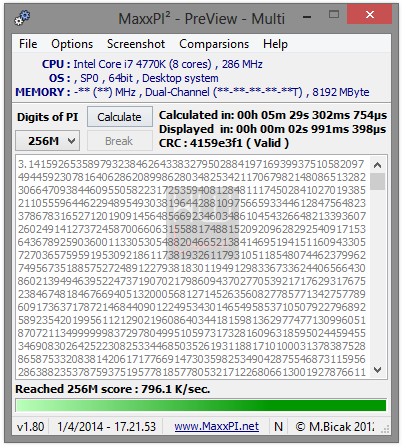Maximize the MaxxPI window
Image resolution: width=406 pixels, height=448 pixels.
334,15
